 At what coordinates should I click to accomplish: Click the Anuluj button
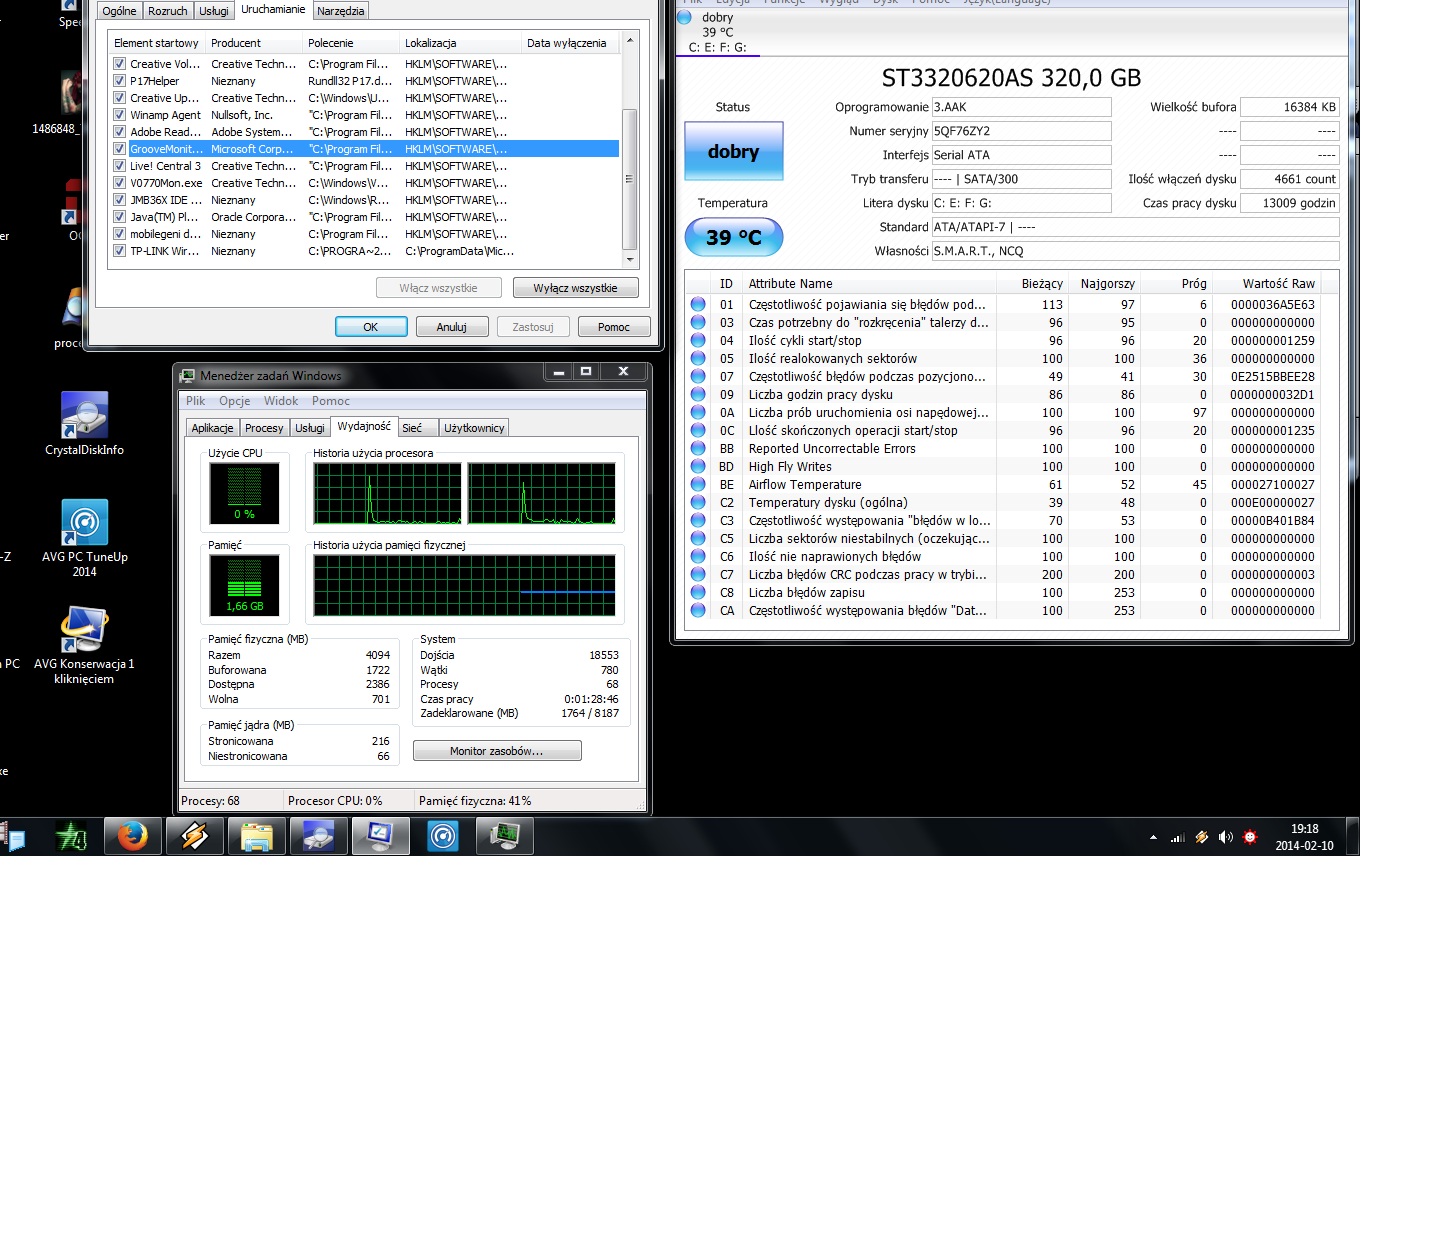452,327
